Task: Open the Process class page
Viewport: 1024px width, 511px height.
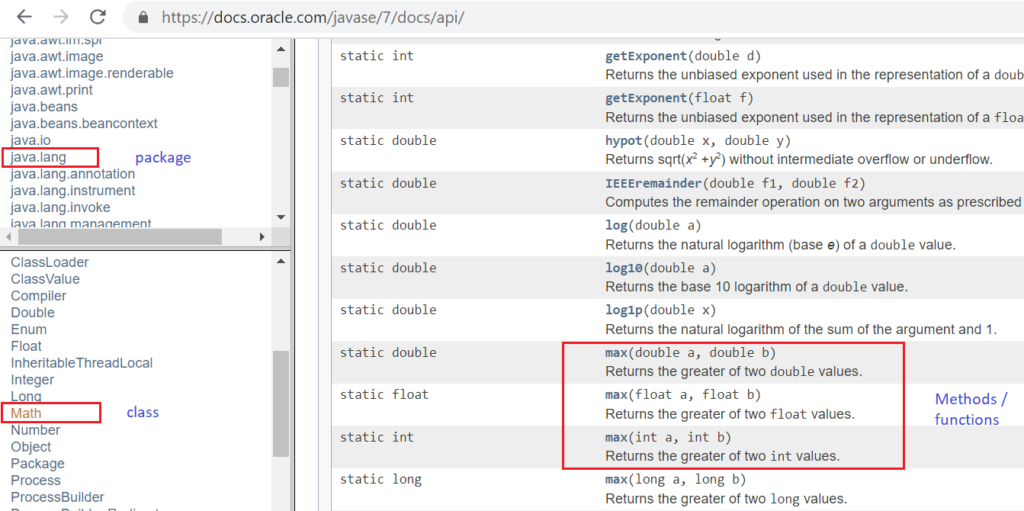Action: (x=36, y=480)
